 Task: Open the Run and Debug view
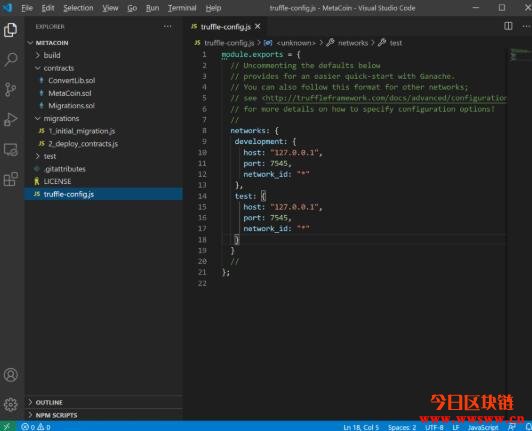pyautogui.click(x=11, y=119)
